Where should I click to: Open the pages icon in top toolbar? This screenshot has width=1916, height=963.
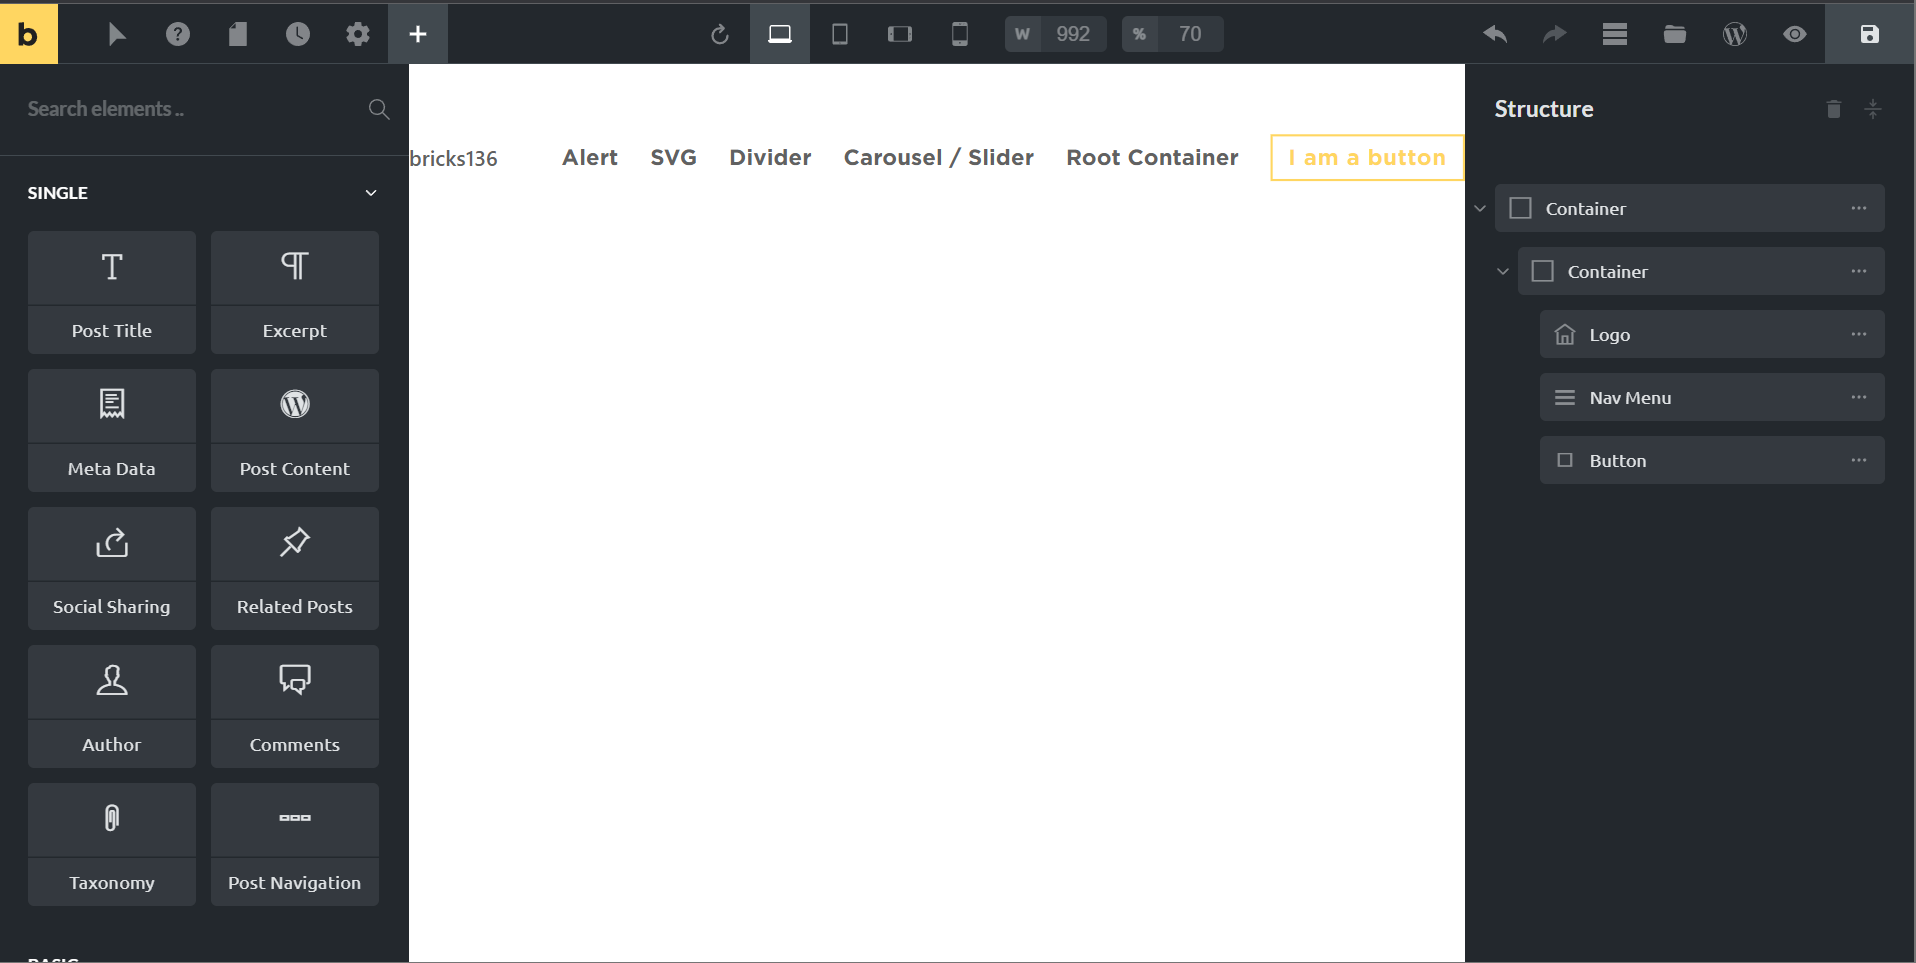[237, 34]
